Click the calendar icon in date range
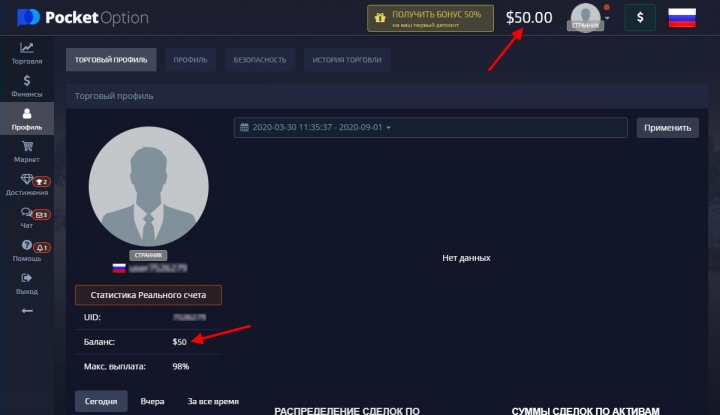720x415 pixels. (x=244, y=127)
